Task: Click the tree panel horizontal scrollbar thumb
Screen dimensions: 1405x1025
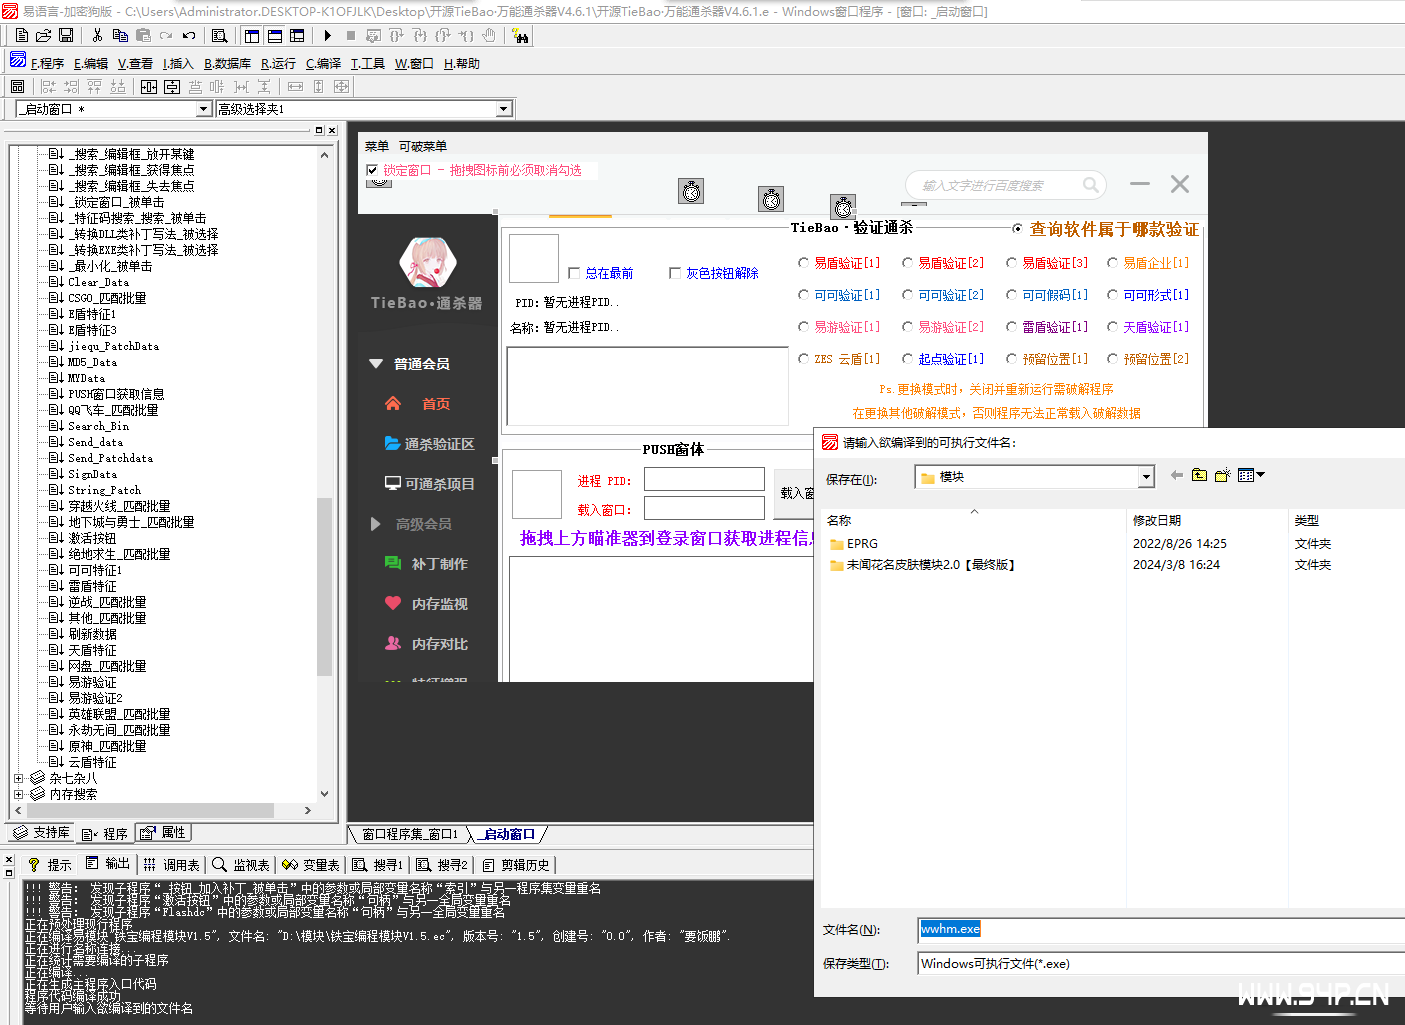Action: pos(149,810)
